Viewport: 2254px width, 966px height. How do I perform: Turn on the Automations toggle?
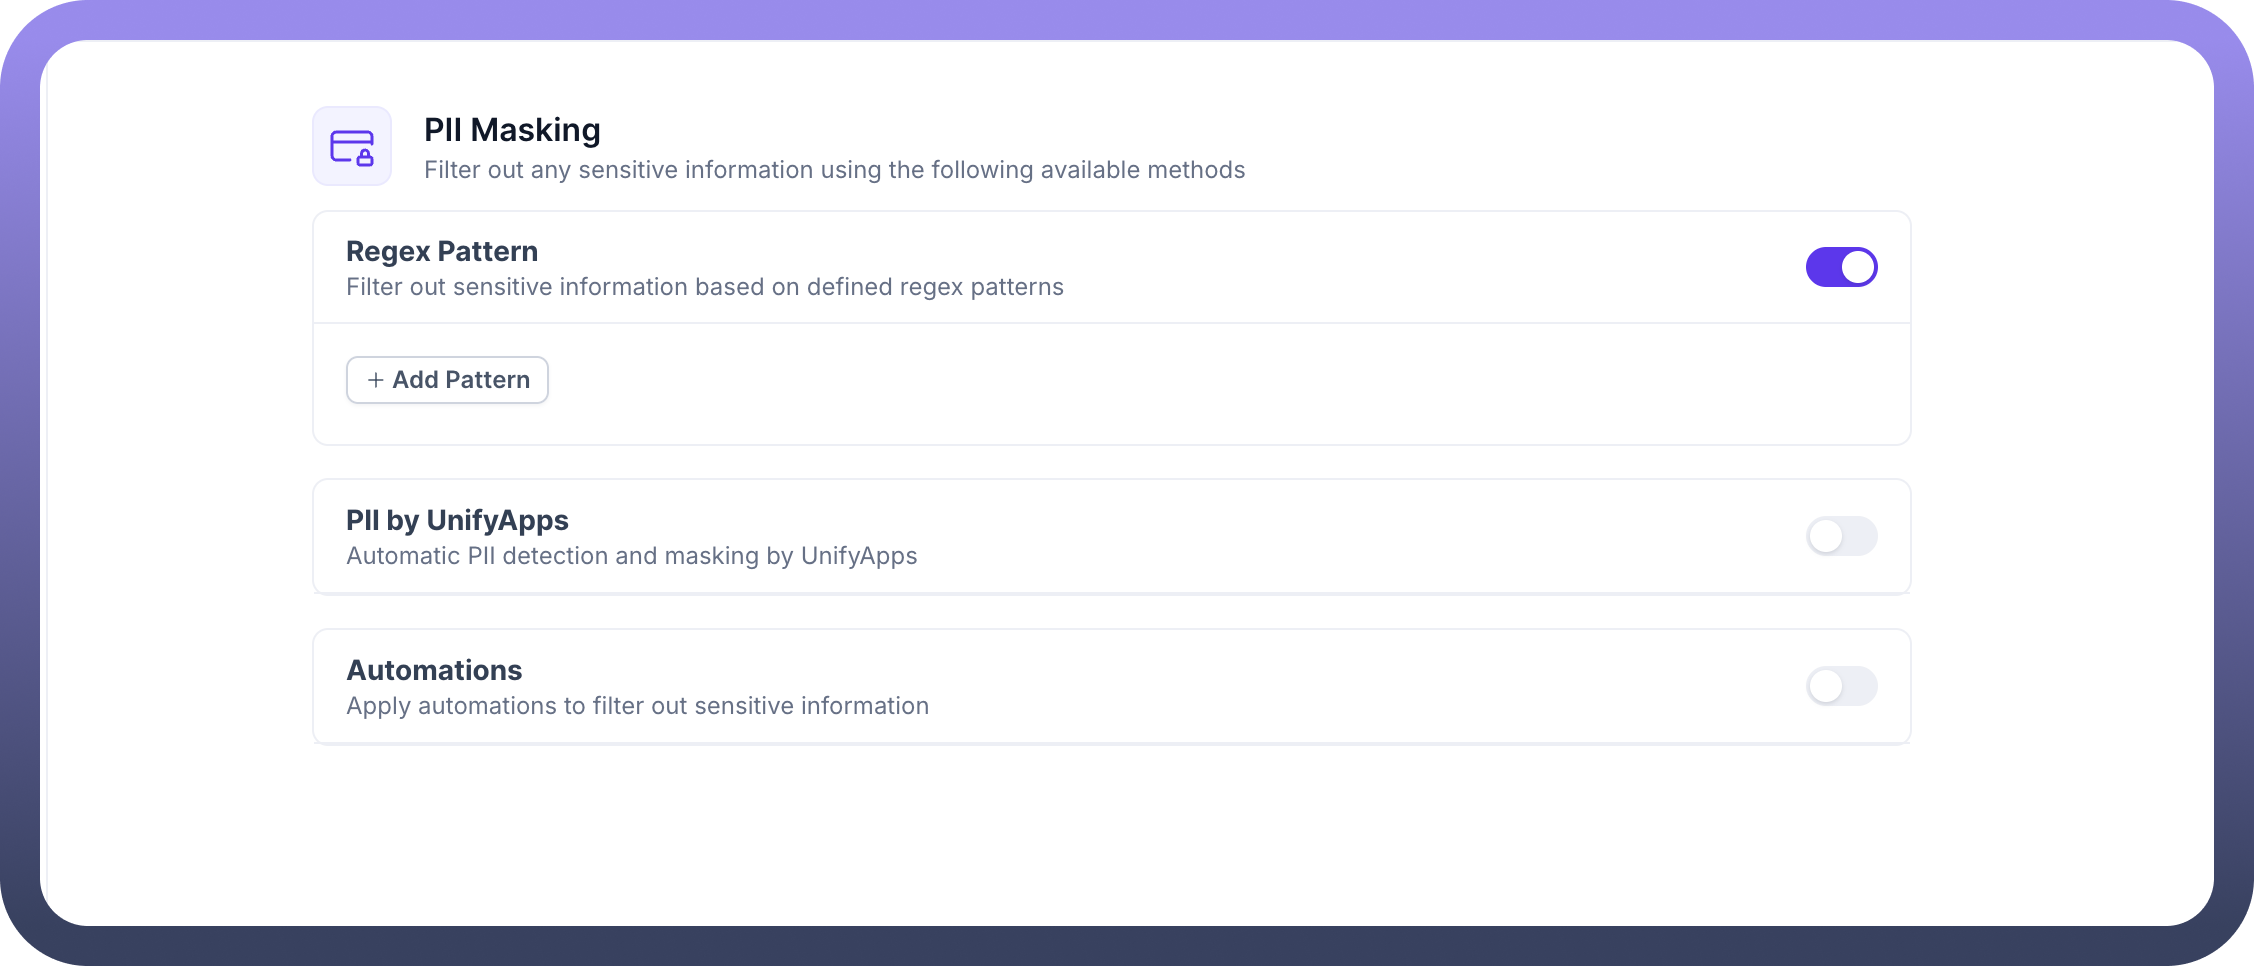pos(1841,686)
